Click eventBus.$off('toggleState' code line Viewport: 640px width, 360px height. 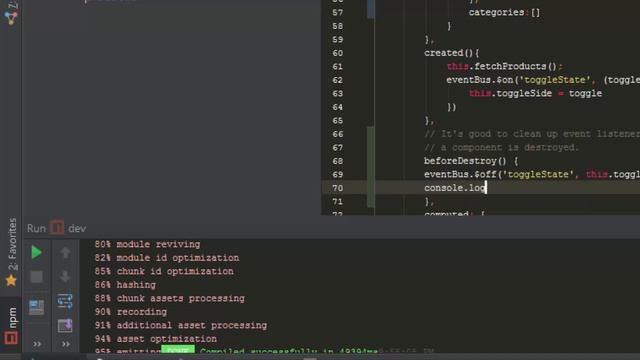coord(532,175)
